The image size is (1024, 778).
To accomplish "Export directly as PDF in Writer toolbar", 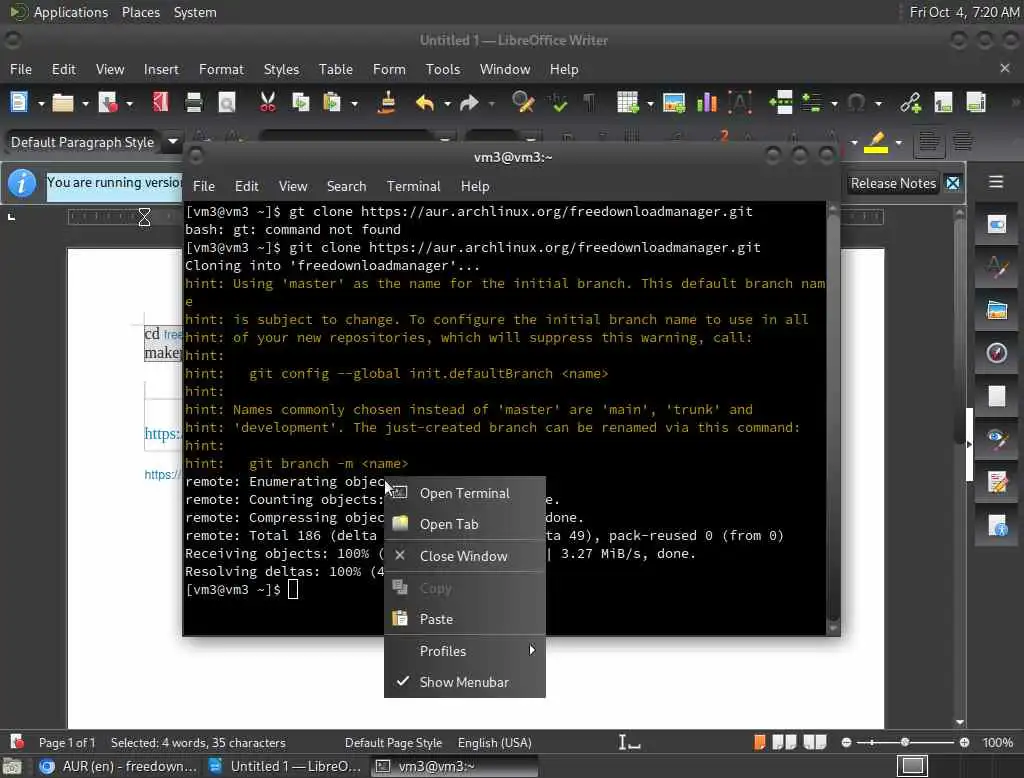I will tap(160, 103).
